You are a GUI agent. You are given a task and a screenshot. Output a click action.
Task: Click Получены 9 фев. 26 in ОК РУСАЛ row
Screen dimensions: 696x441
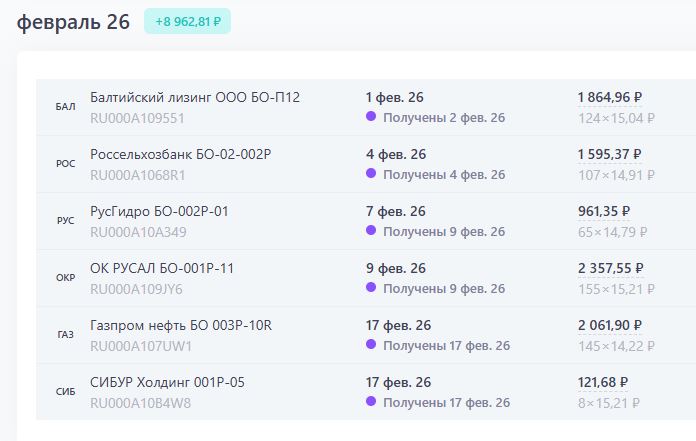[444, 289]
